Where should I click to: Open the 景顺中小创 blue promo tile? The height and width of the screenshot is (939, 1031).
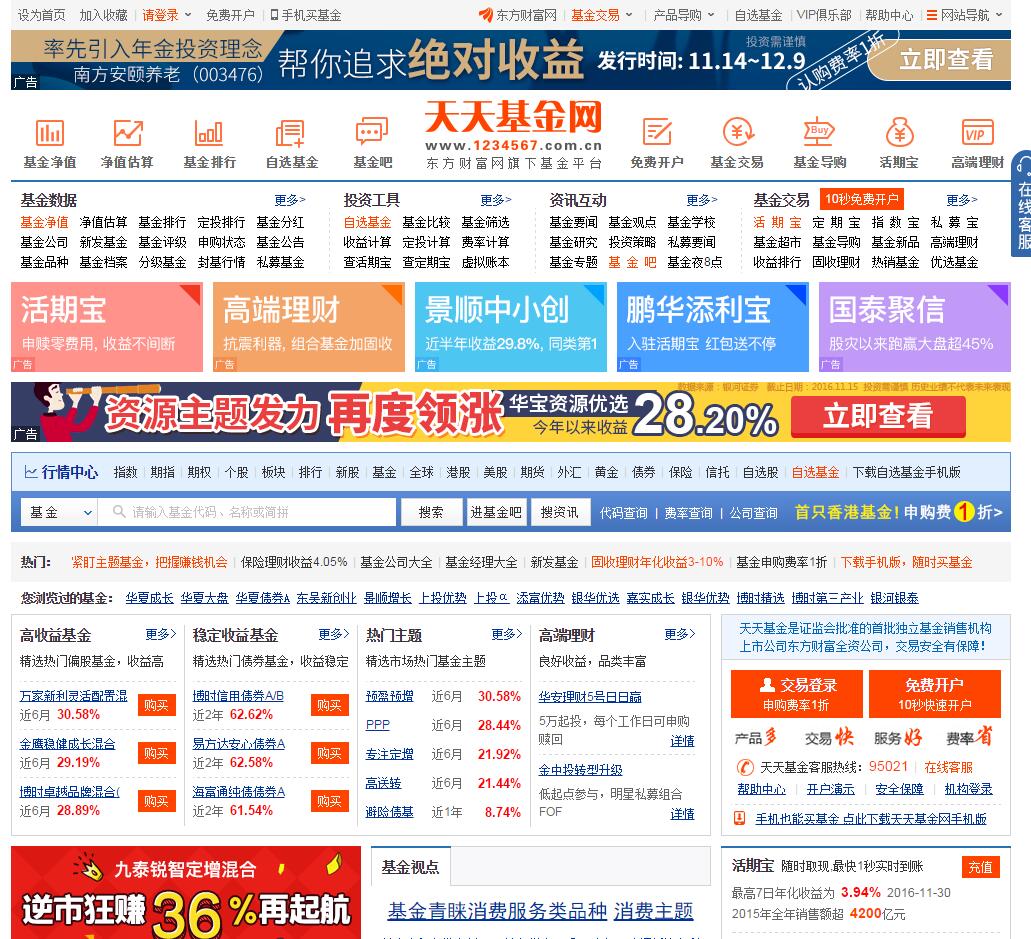click(x=510, y=327)
